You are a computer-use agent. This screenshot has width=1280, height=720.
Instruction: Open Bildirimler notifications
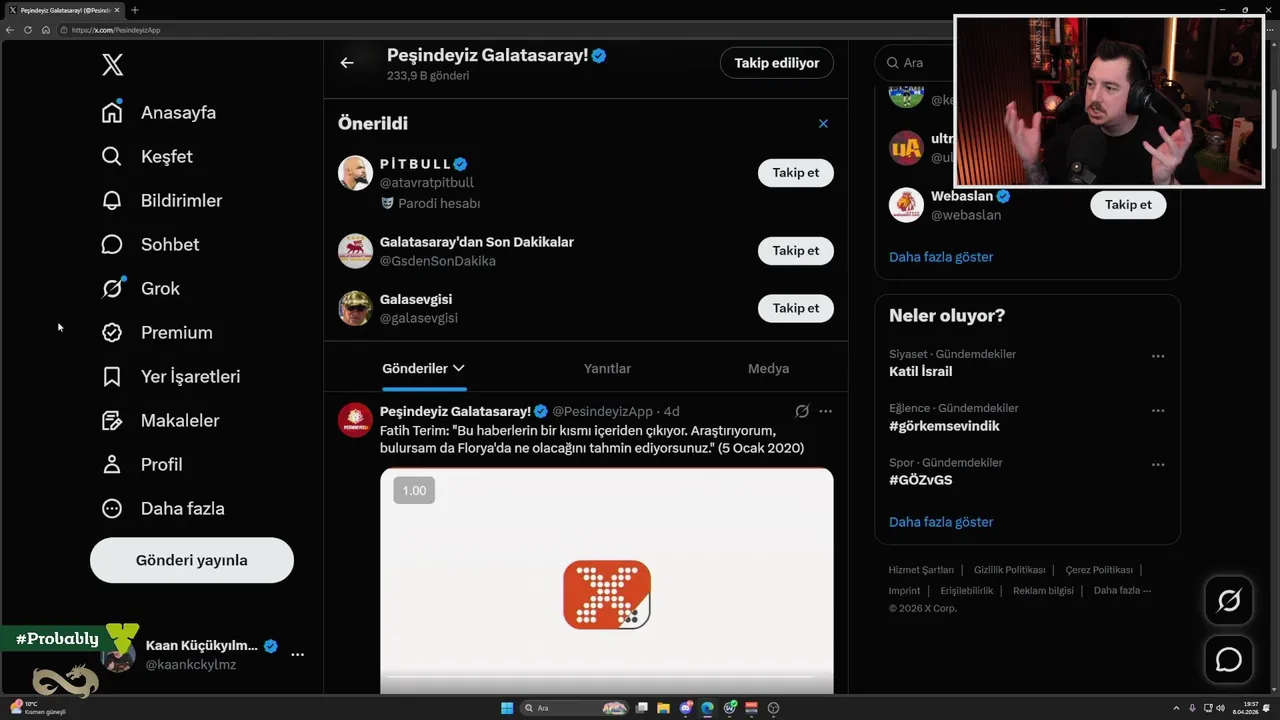(162, 200)
